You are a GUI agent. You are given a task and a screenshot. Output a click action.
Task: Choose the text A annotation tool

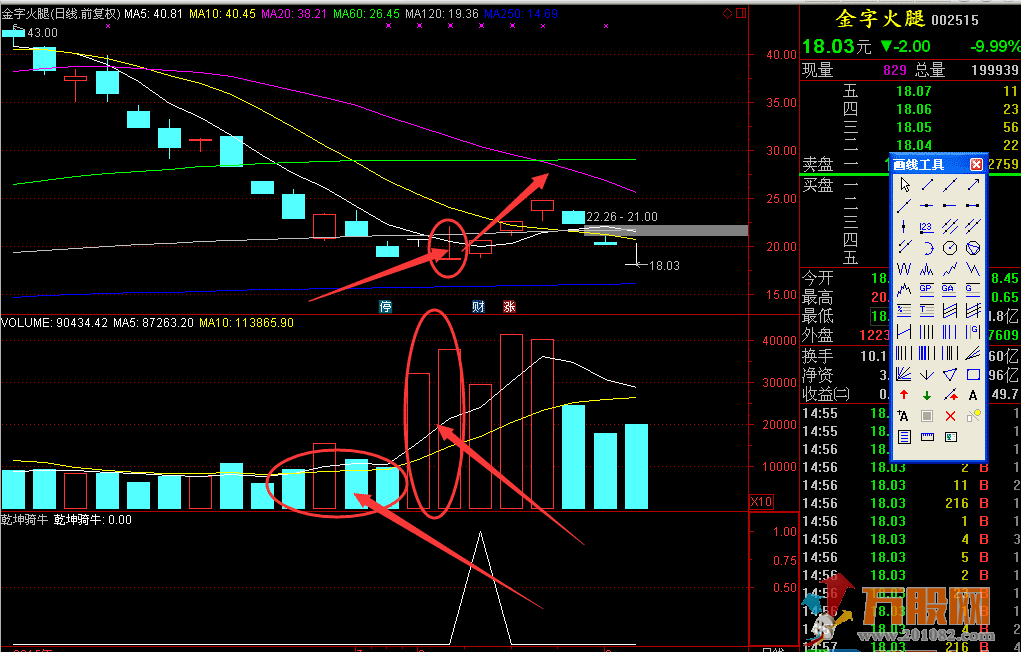point(973,395)
